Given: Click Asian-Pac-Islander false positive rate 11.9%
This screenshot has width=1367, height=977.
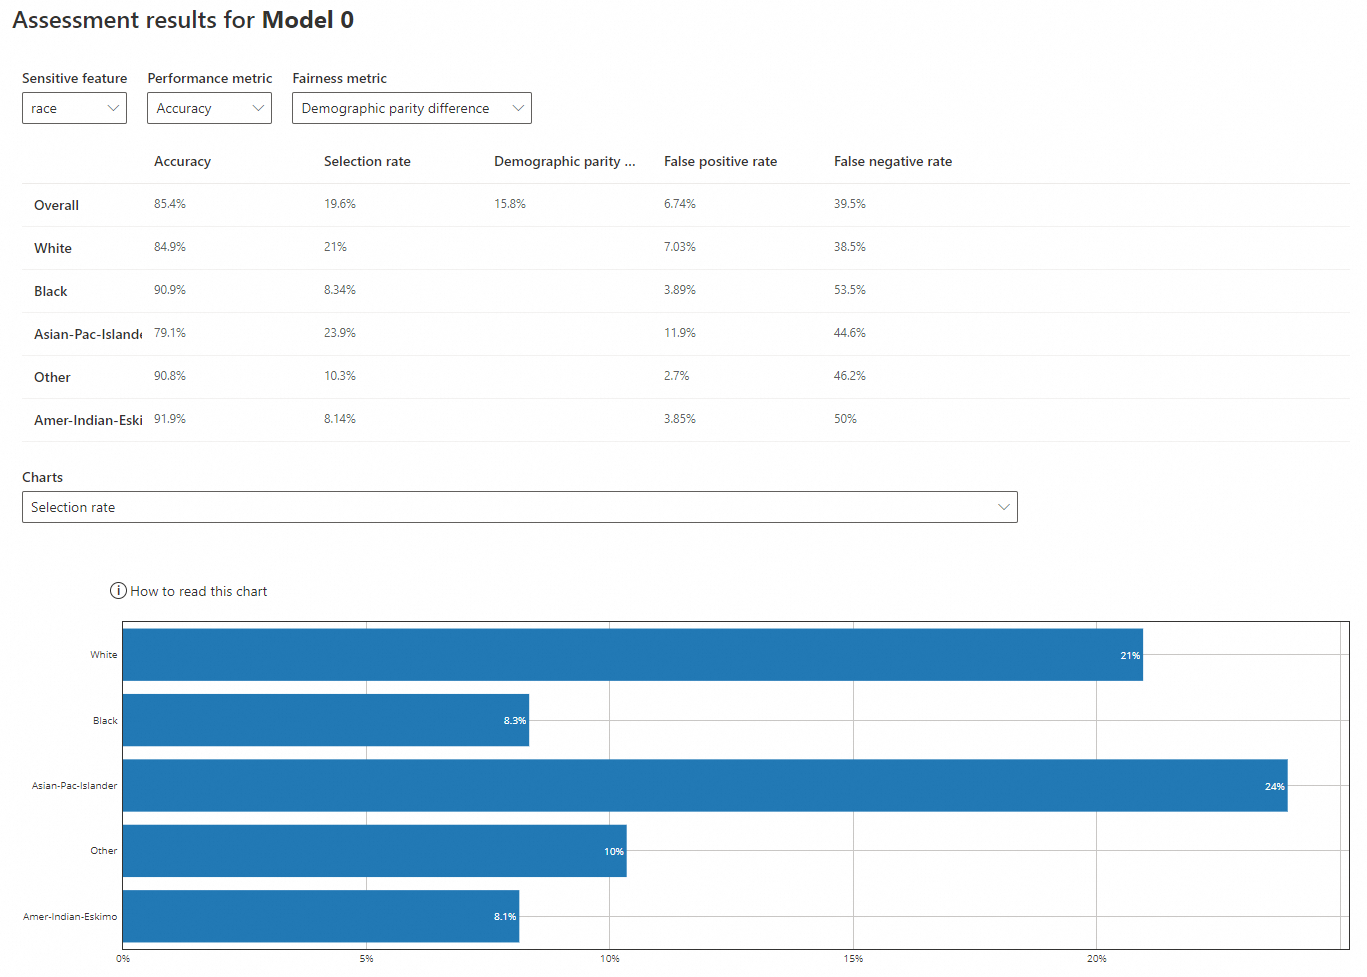Looking at the screenshot, I should coord(680,333).
